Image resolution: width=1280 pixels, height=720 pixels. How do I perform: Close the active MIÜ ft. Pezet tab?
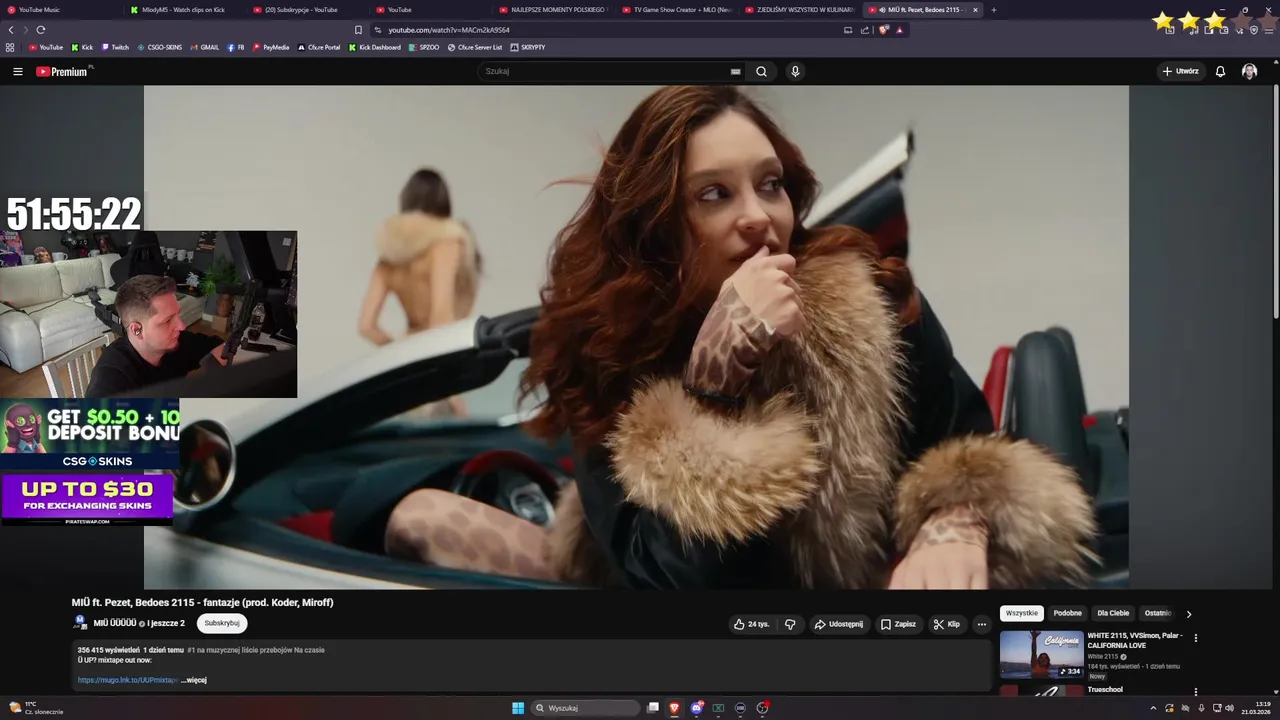(975, 10)
